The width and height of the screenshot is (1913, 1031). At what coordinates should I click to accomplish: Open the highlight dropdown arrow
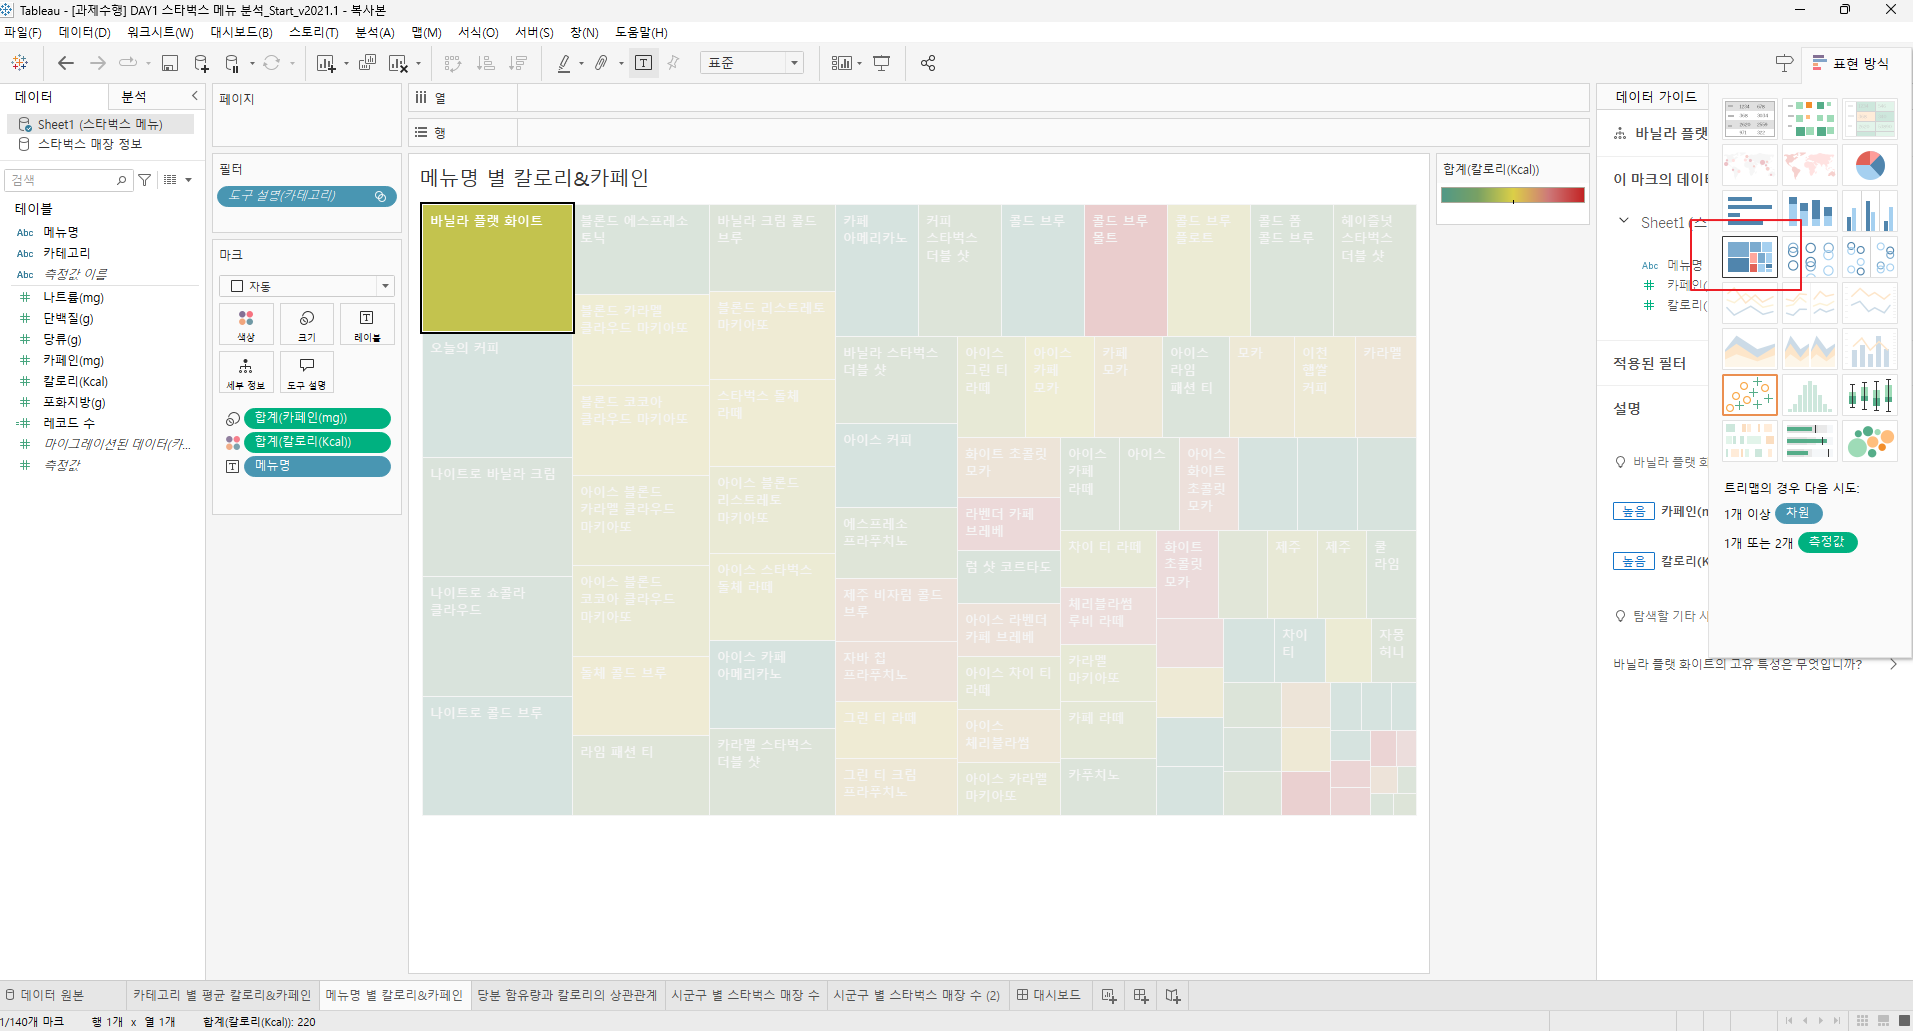pyautogui.click(x=581, y=64)
